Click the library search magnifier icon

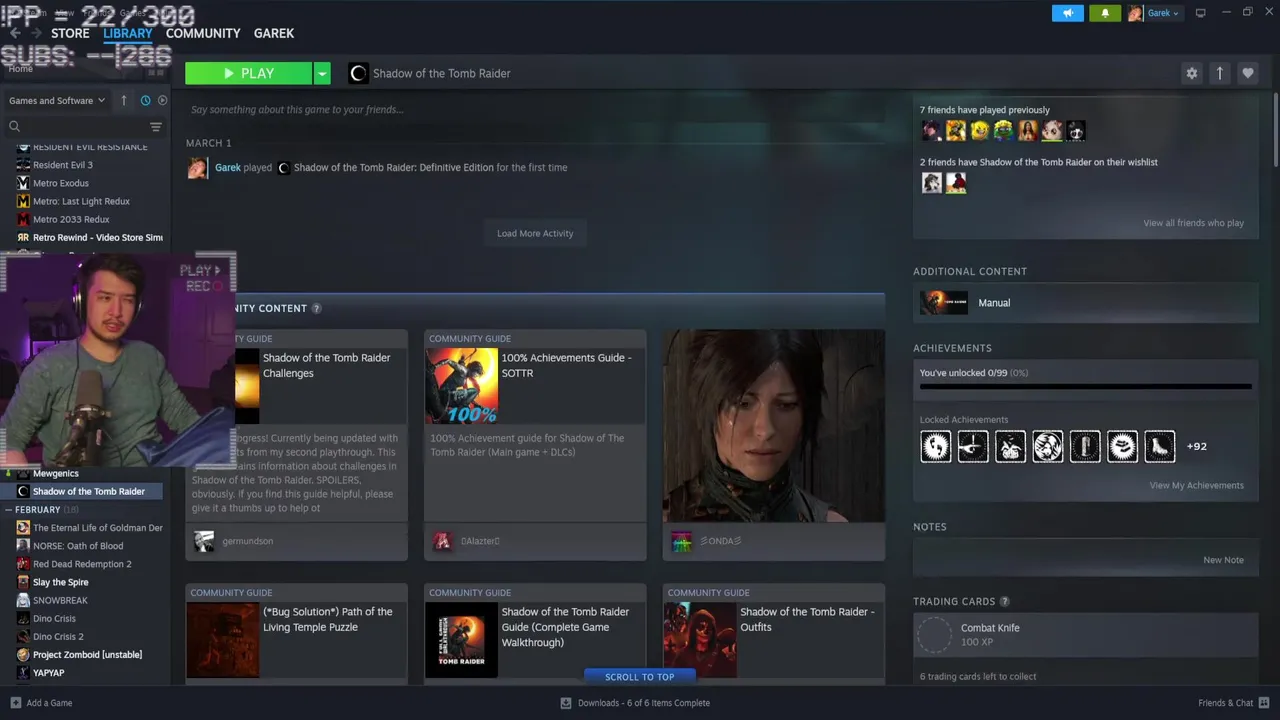click(x=15, y=126)
